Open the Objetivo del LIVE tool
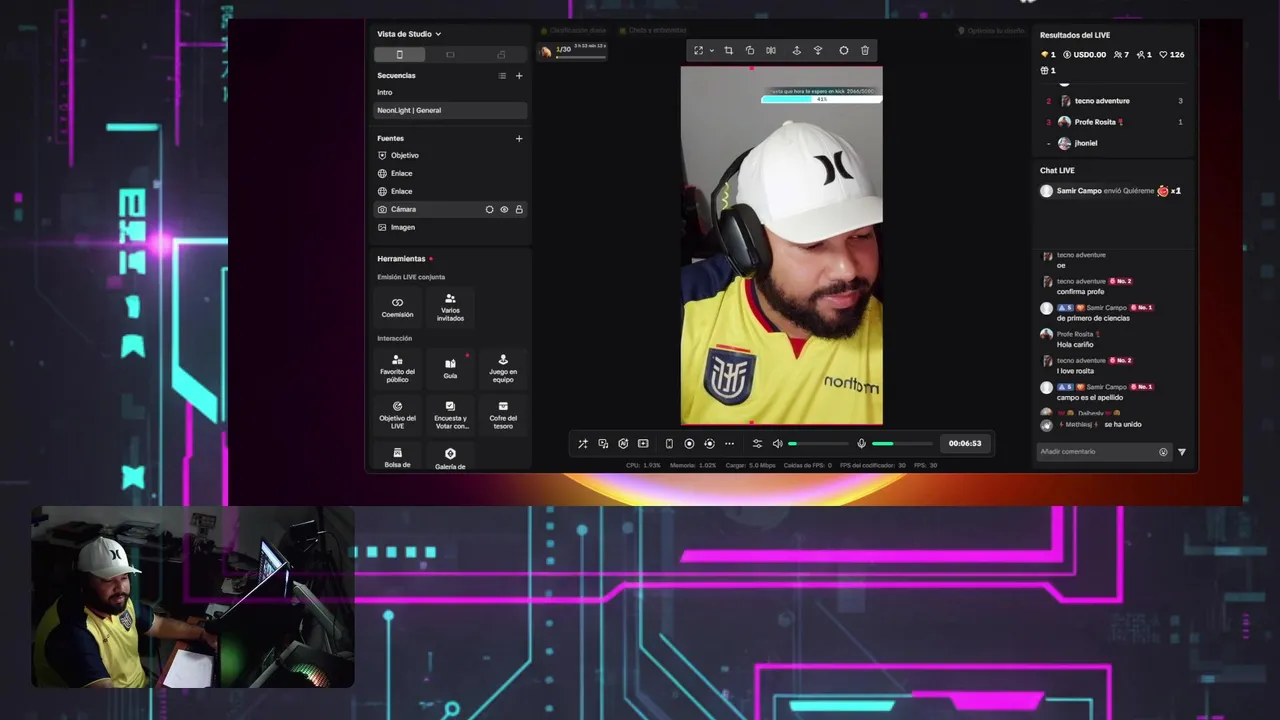Viewport: 1280px width, 720px height. click(397, 414)
